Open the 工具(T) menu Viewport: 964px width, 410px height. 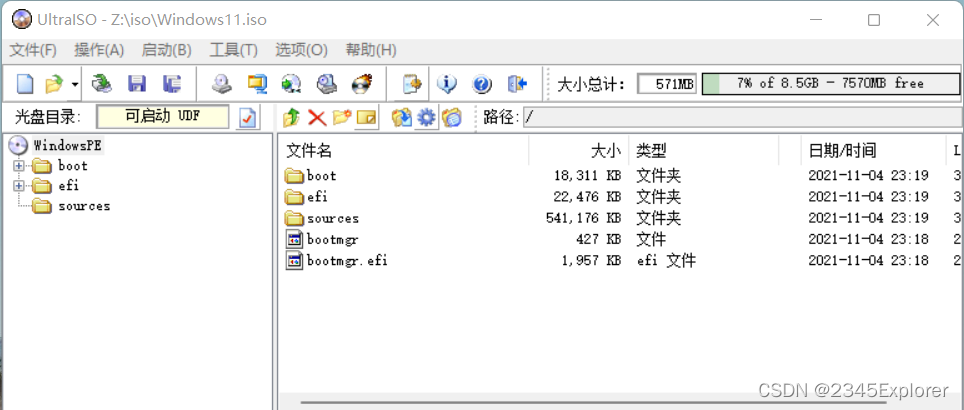234,50
